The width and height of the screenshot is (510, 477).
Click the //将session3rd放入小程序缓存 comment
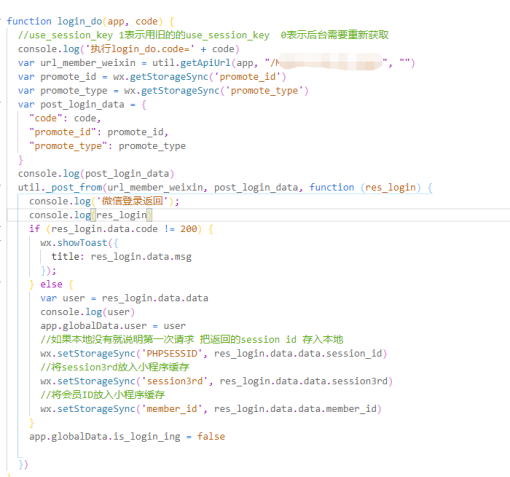[x=115, y=367]
